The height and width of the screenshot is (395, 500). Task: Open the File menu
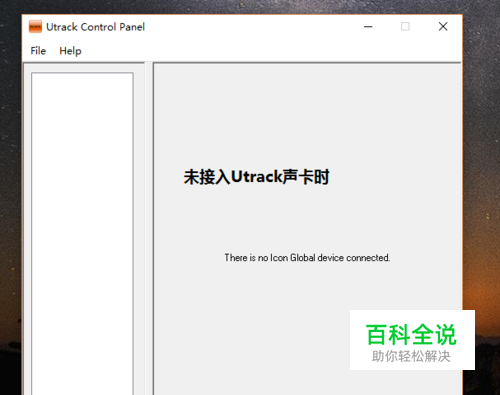(38, 51)
